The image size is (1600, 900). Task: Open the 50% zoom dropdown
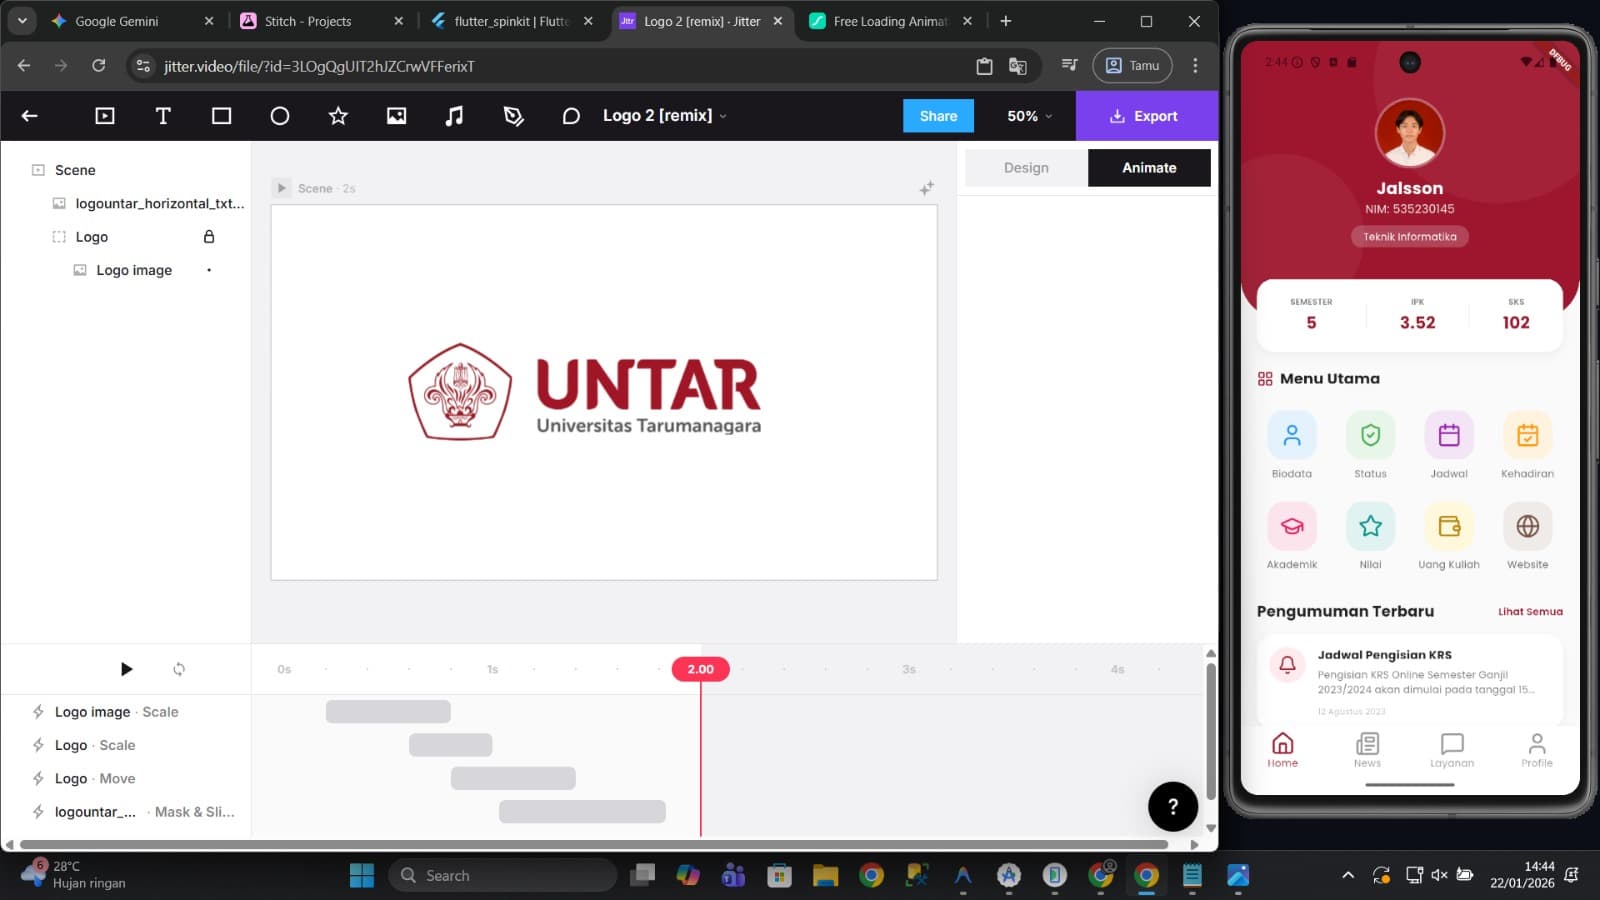coord(1029,116)
